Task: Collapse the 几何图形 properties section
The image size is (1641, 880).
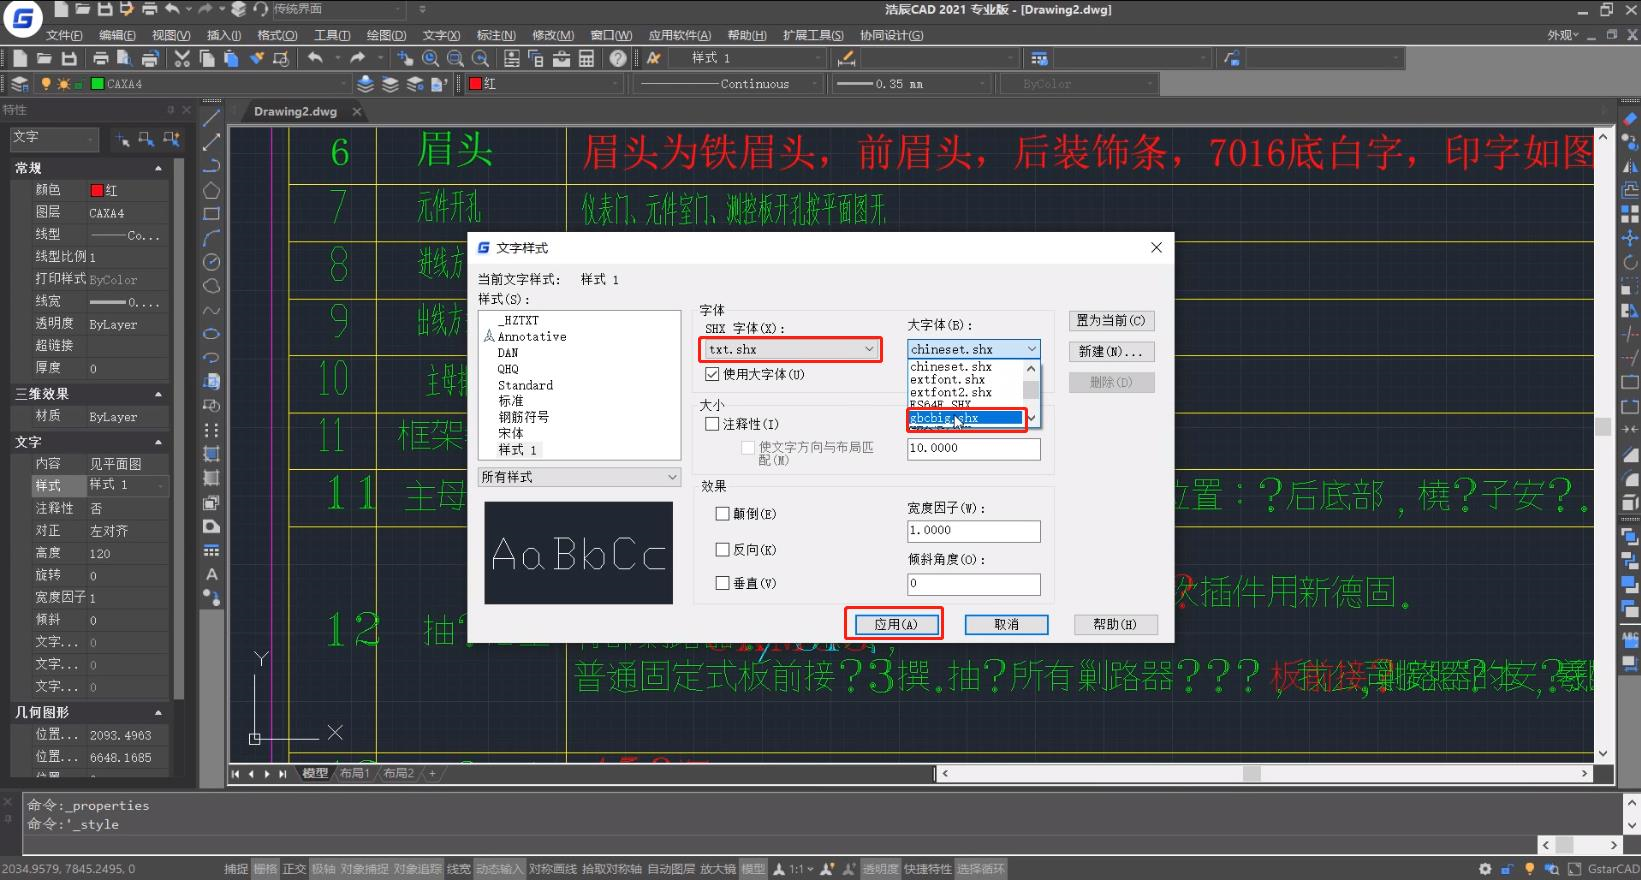Action: tap(158, 712)
